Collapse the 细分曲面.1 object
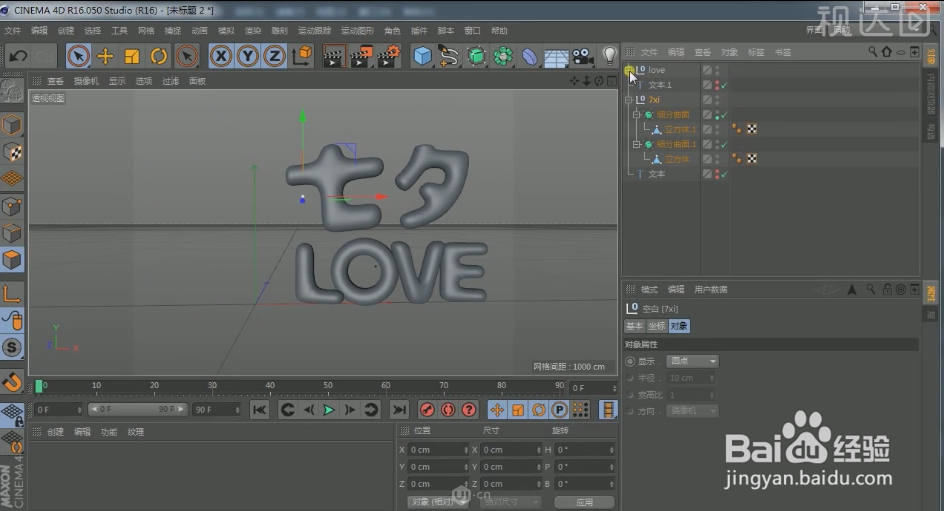 coord(636,144)
